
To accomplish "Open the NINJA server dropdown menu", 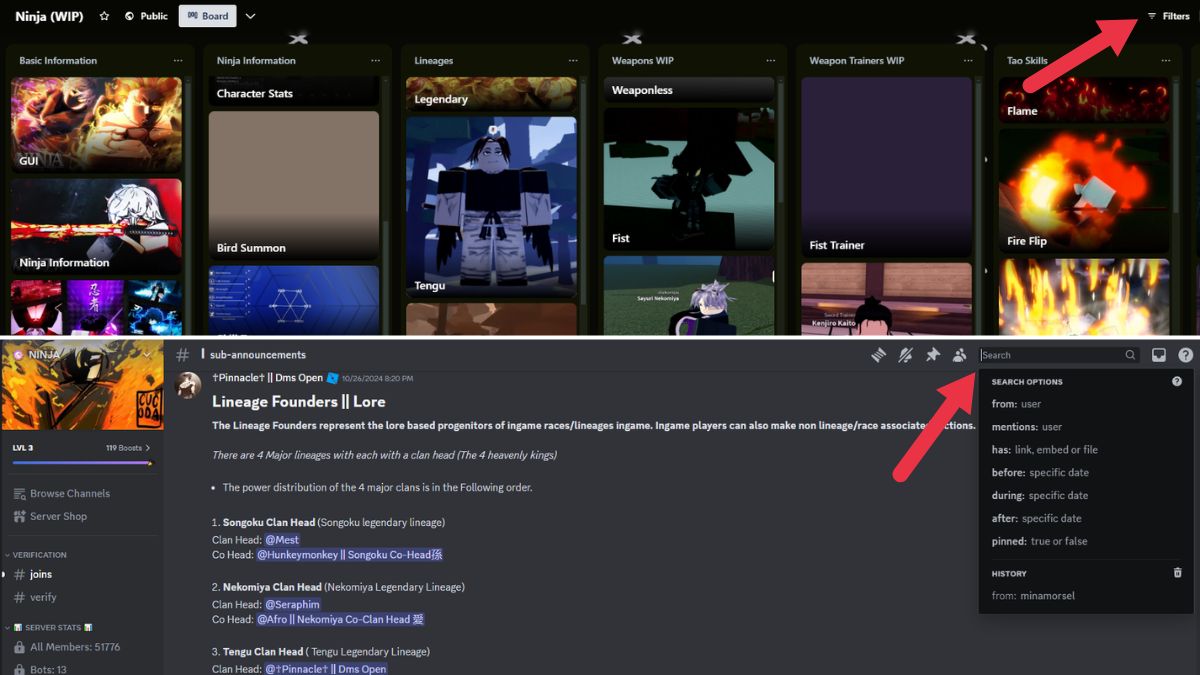I will (x=147, y=355).
